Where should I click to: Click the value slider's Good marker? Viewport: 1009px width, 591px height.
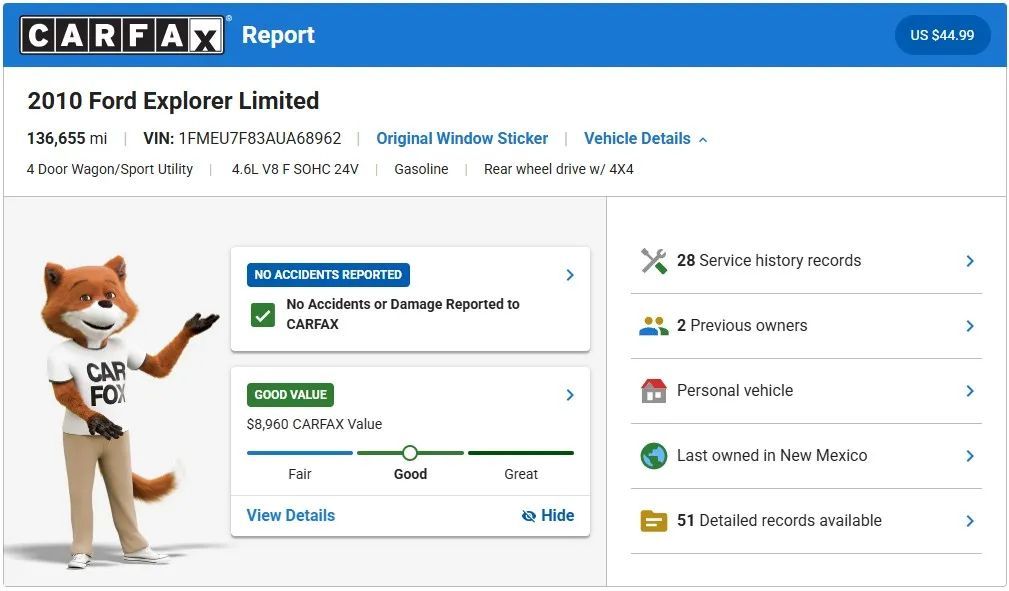(x=410, y=453)
